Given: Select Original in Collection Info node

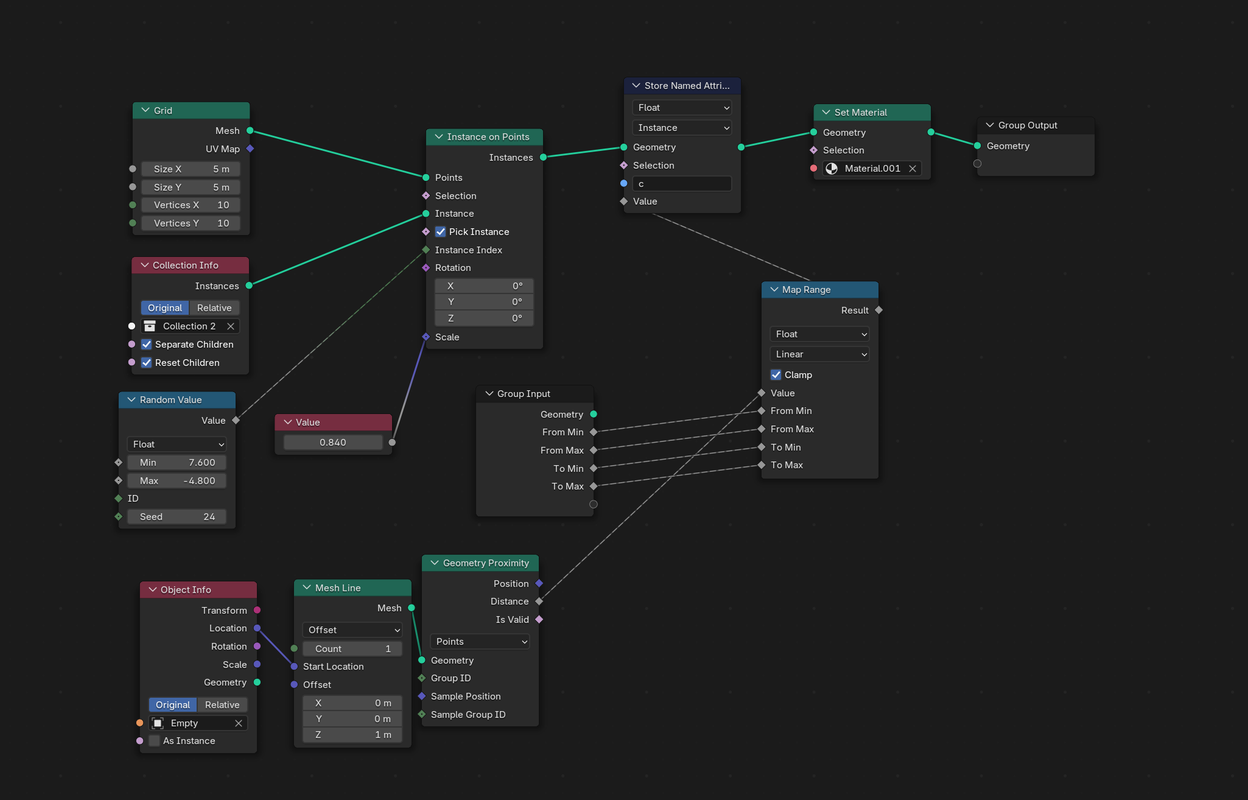Looking at the screenshot, I should (x=165, y=308).
